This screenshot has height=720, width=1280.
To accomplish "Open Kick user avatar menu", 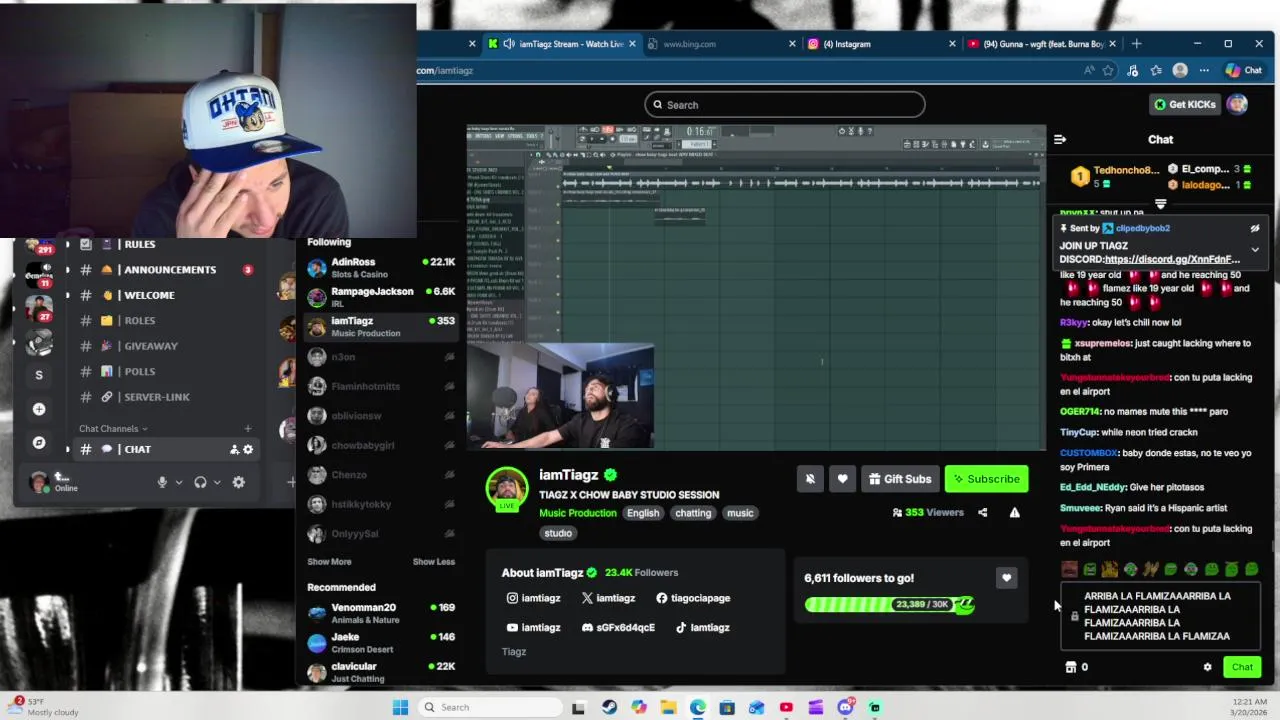I will tap(1238, 104).
